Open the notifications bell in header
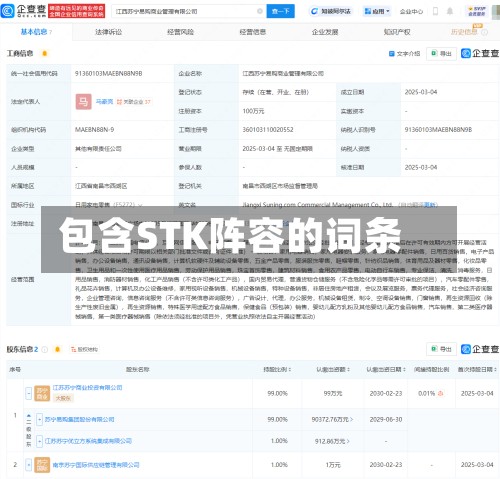Screen dimensions: 500x479 coord(450,11)
